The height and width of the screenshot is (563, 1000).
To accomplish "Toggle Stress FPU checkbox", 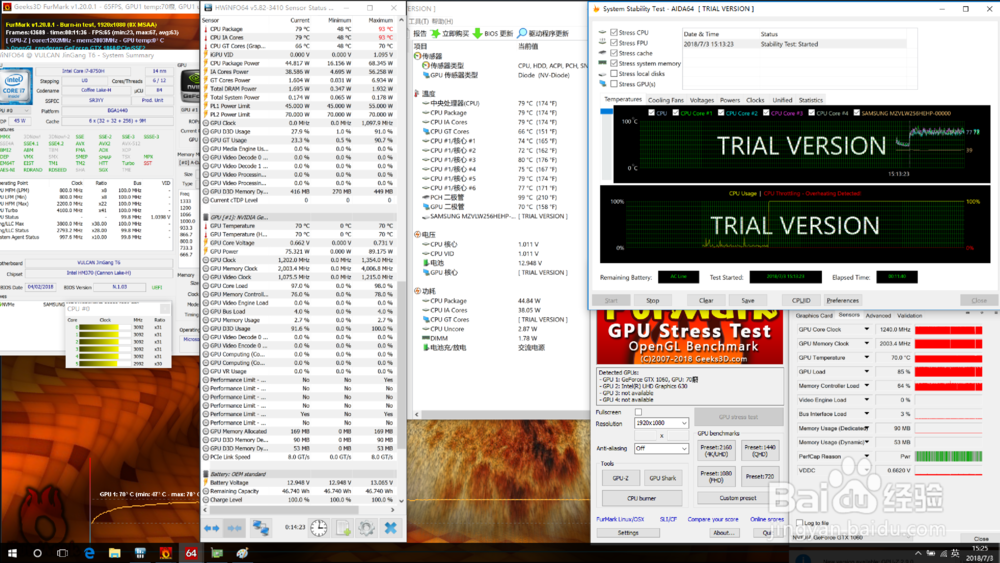I will pos(614,43).
